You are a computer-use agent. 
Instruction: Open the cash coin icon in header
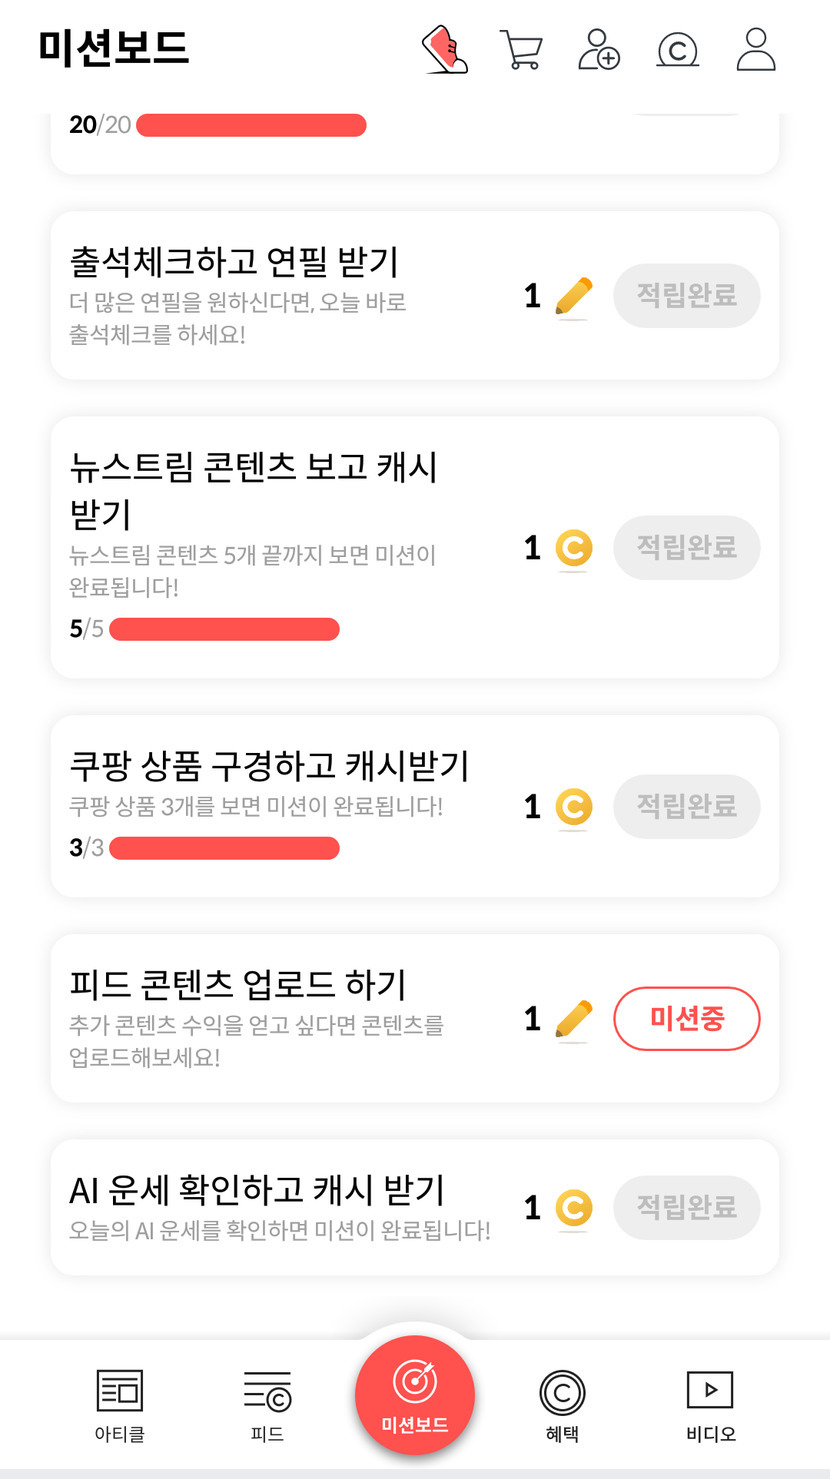pyautogui.click(x=677, y=49)
